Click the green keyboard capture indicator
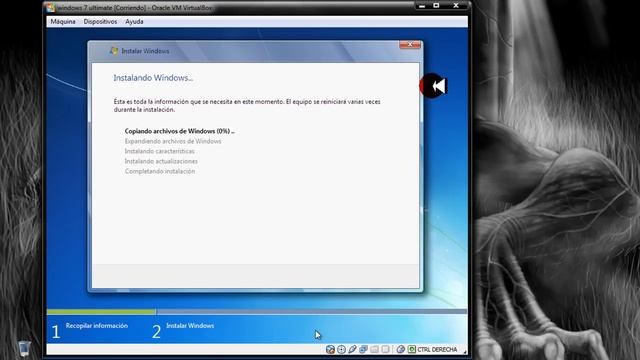This screenshot has width=640, height=360. pos(412,349)
